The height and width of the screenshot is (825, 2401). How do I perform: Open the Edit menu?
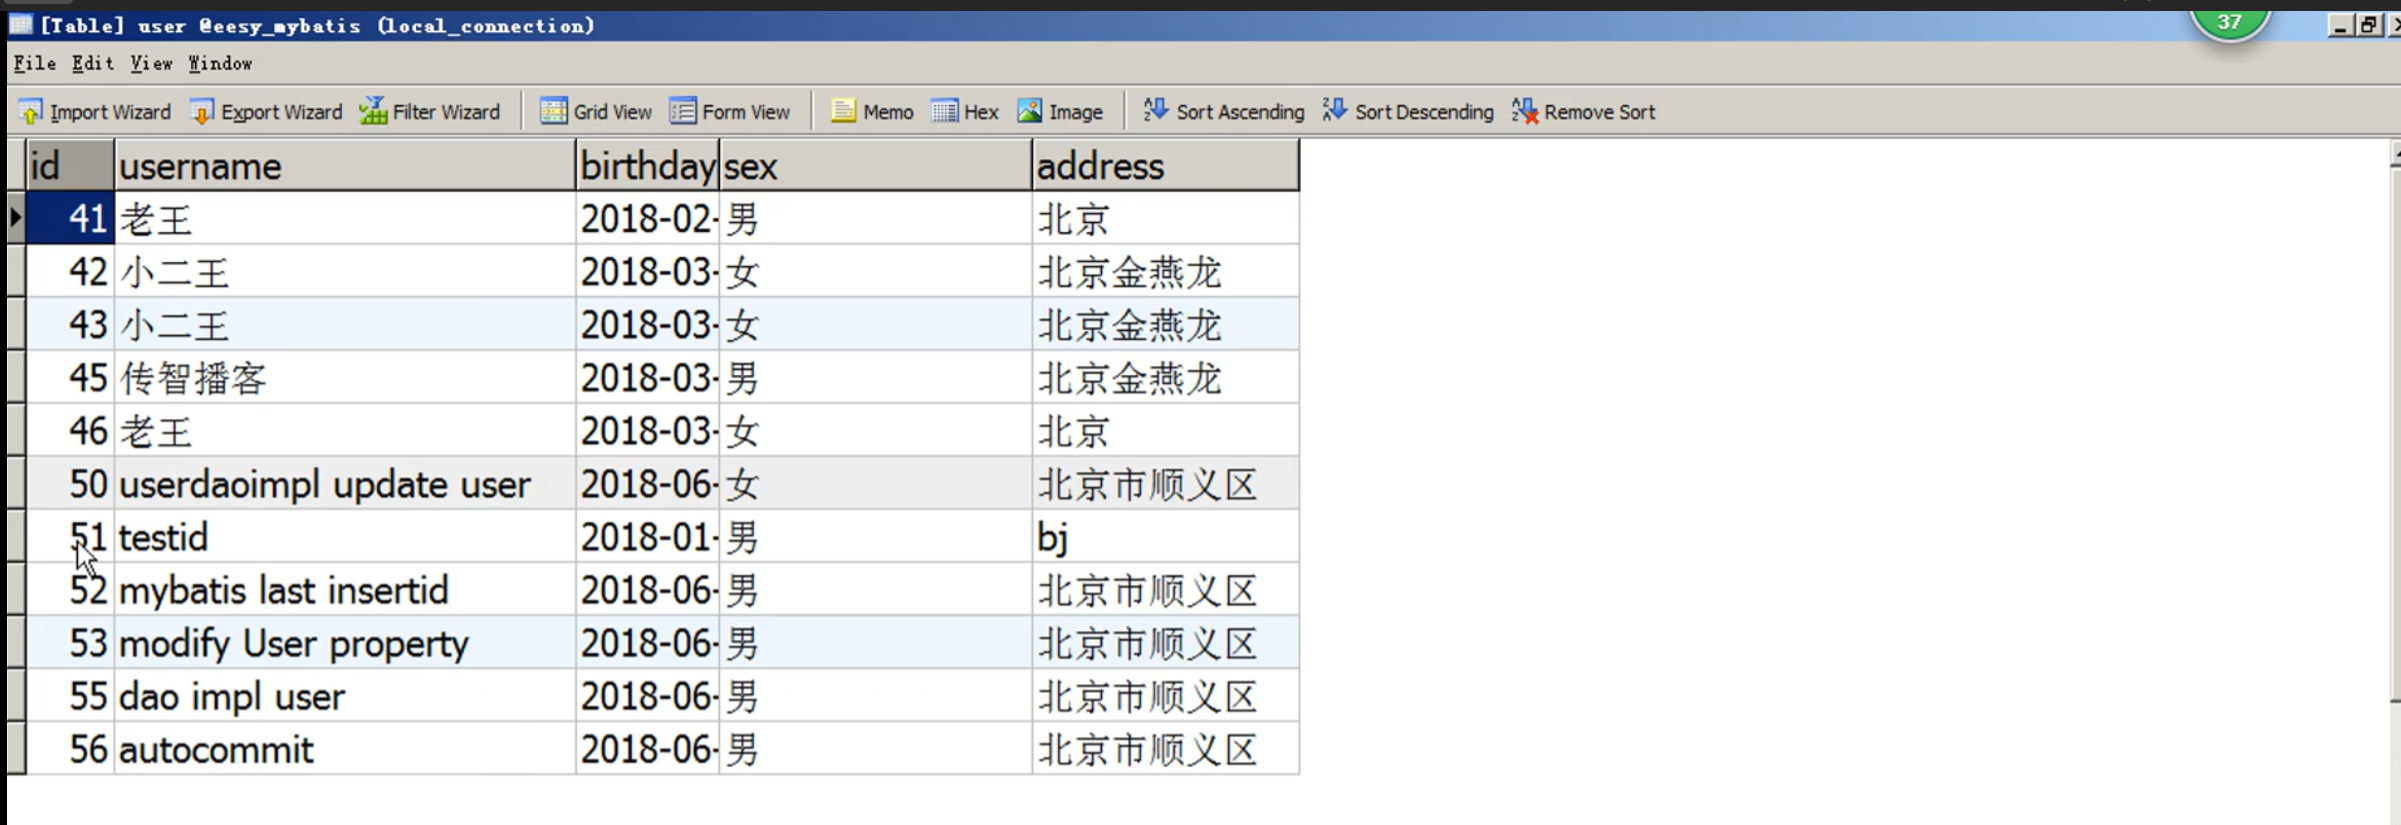[93, 64]
